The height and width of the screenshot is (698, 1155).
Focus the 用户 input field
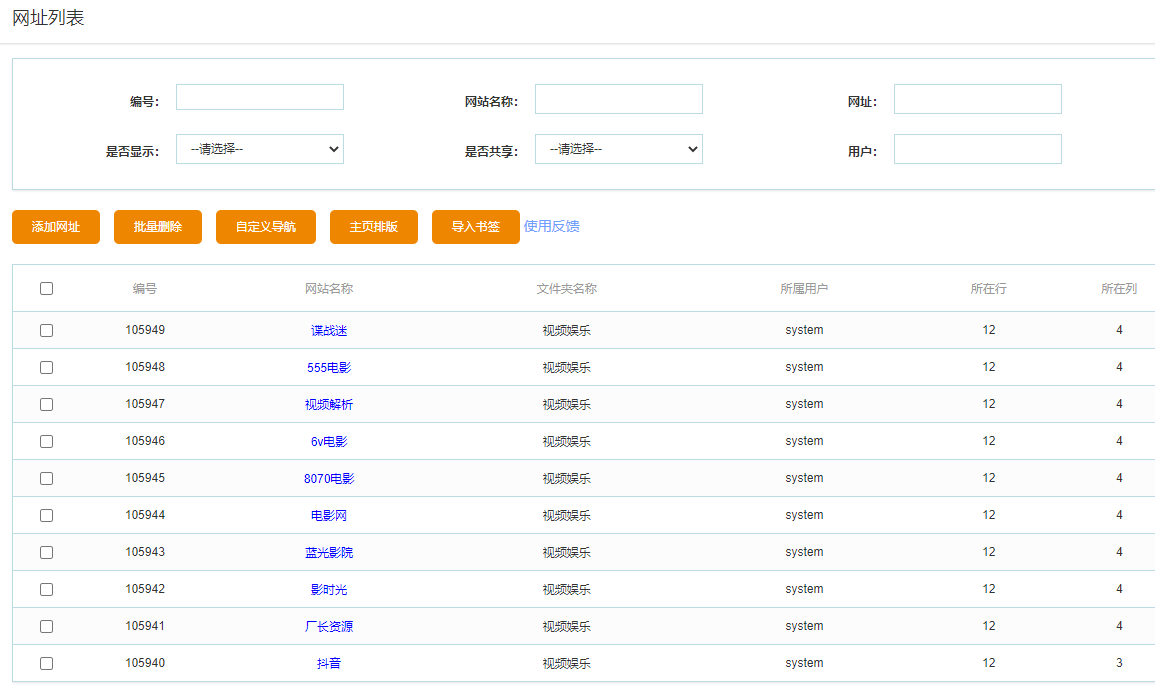(x=977, y=149)
